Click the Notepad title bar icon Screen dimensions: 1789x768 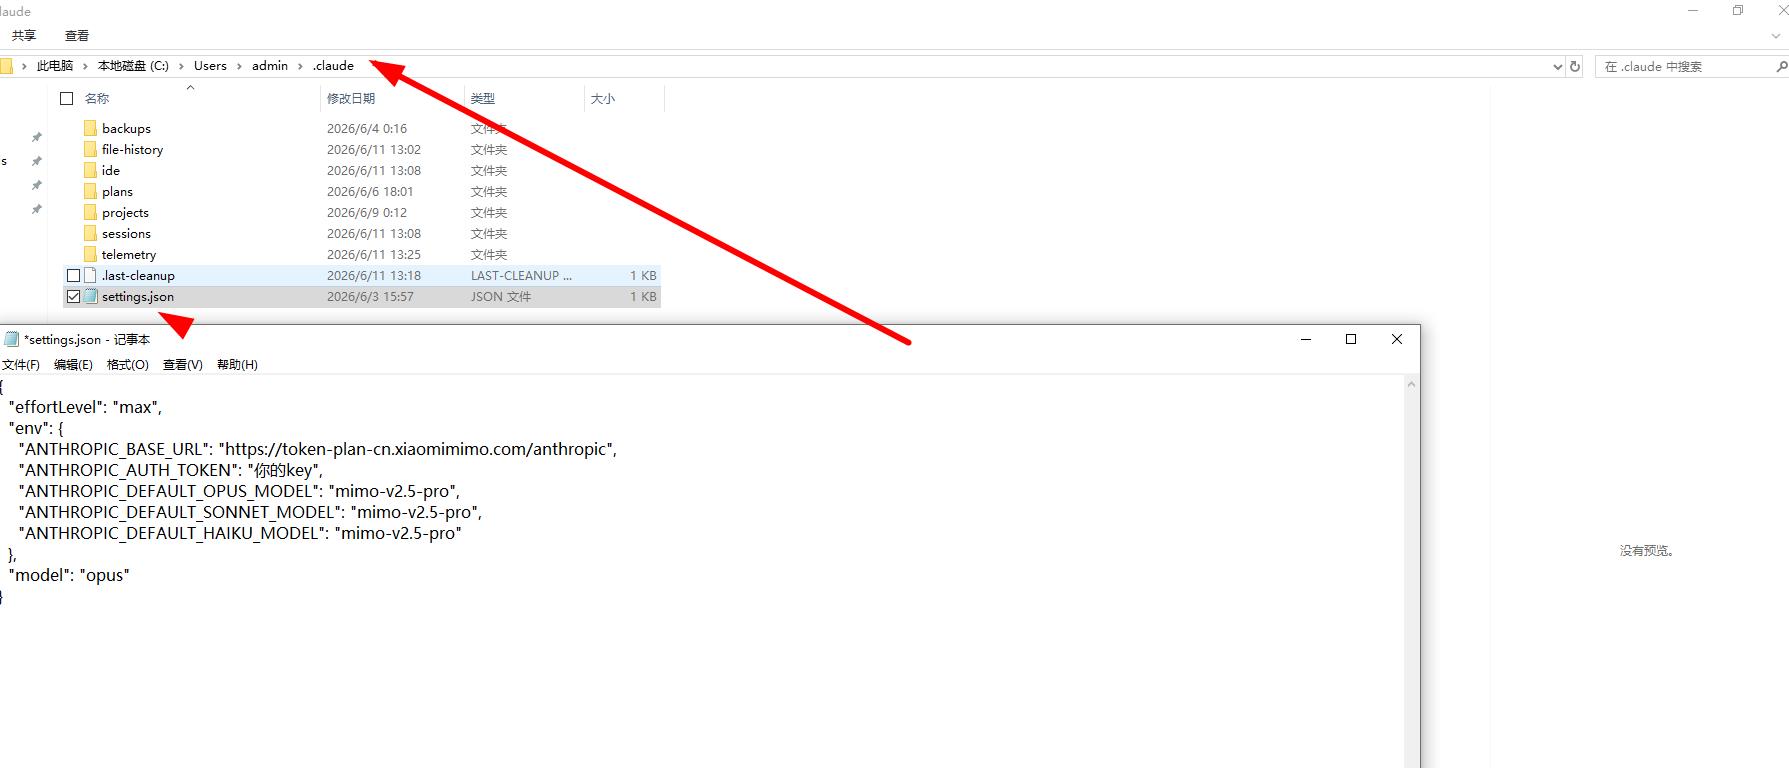click(x=11, y=339)
